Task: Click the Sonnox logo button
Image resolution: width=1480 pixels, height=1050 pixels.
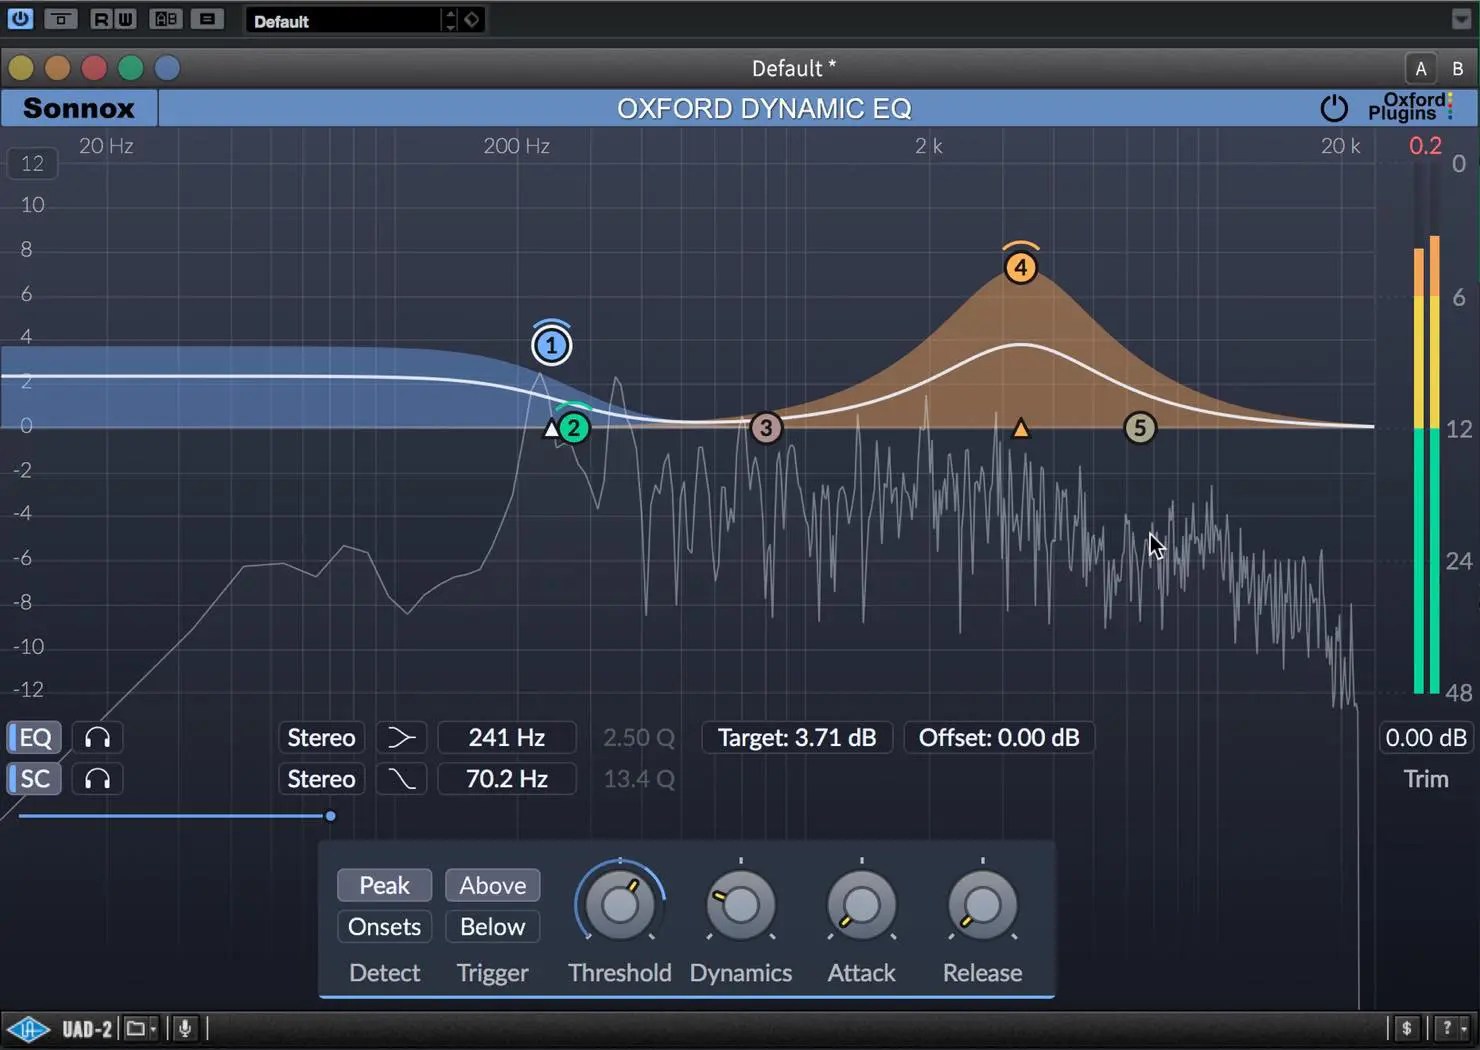Action: point(79,108)
